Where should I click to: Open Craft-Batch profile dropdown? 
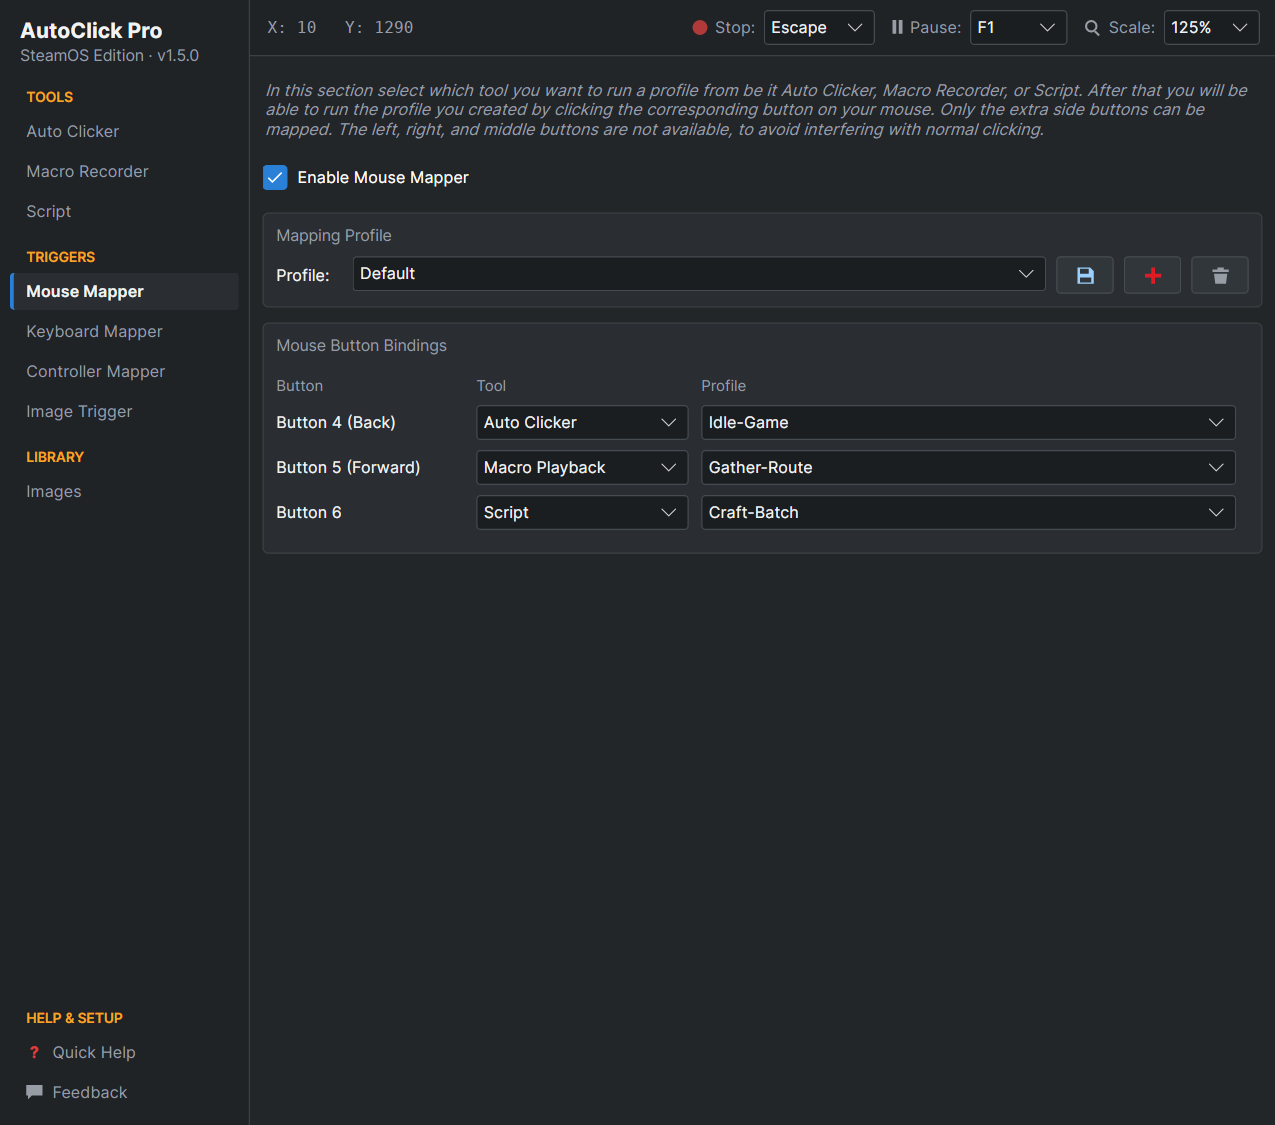(x=968, y=512)
